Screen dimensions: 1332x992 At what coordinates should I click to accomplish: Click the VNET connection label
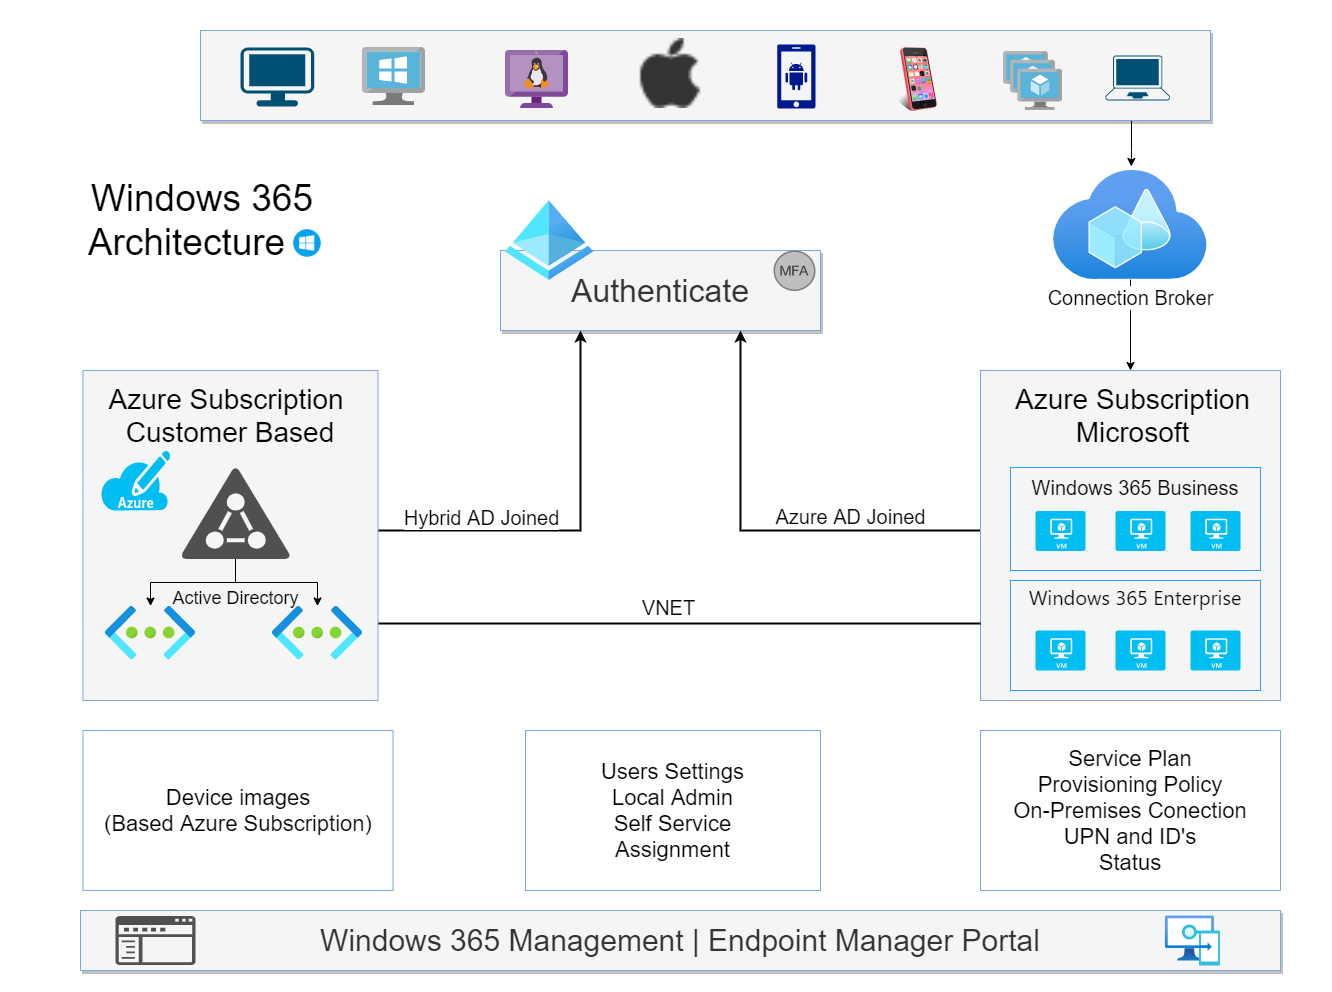pyautogui.click(x=668, y=608)
